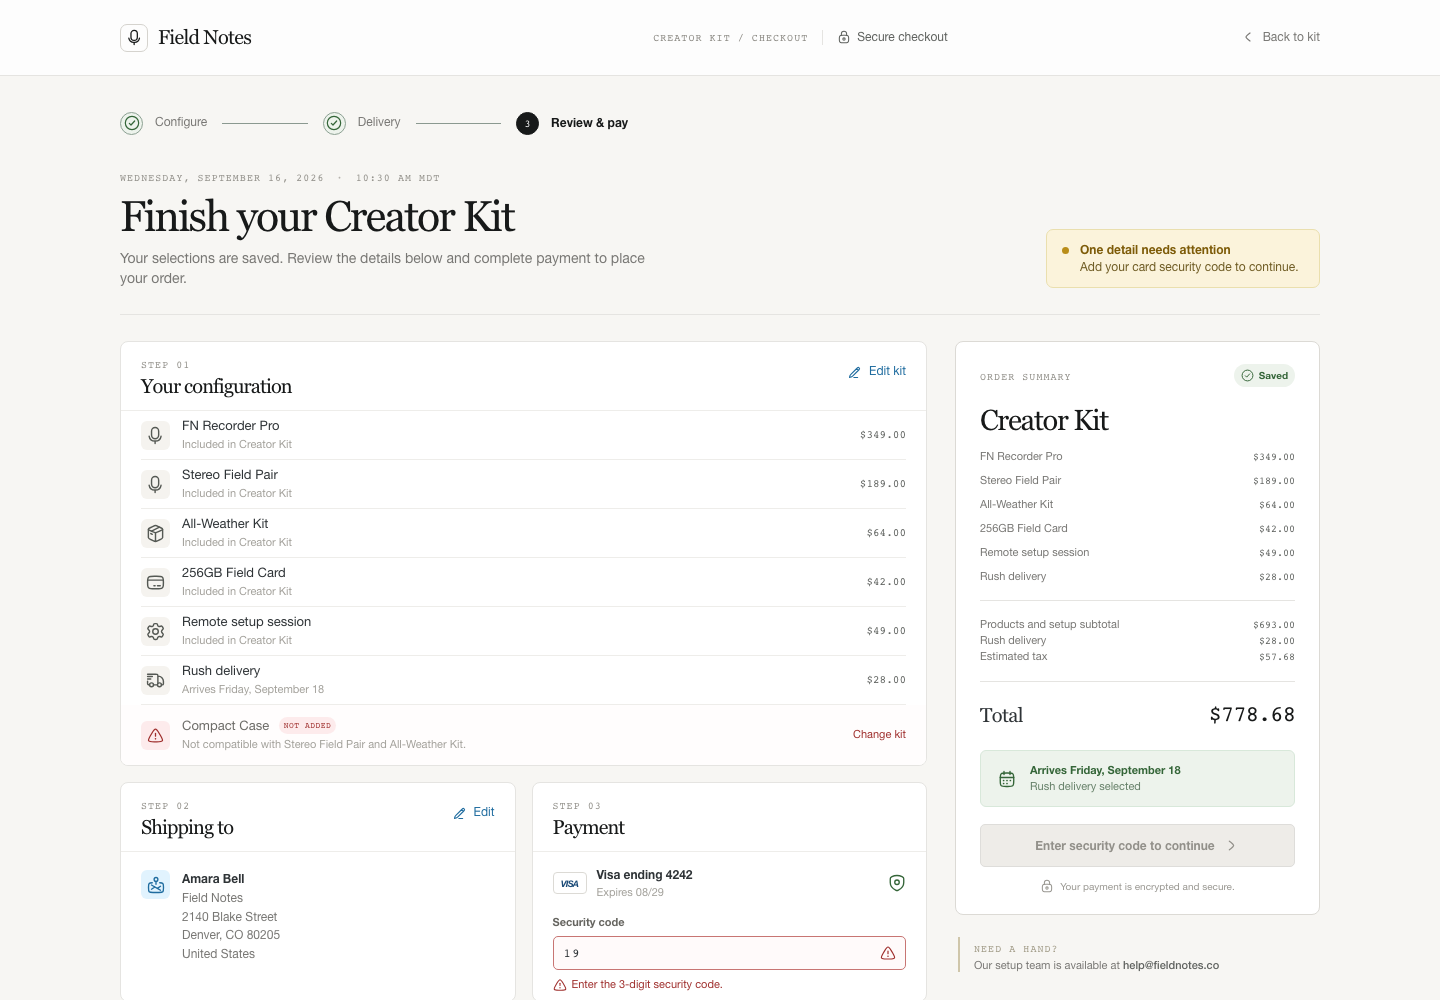Select the Review & pay step
The height and width of the screenshot is (1000, 1440).
[572, 123]
